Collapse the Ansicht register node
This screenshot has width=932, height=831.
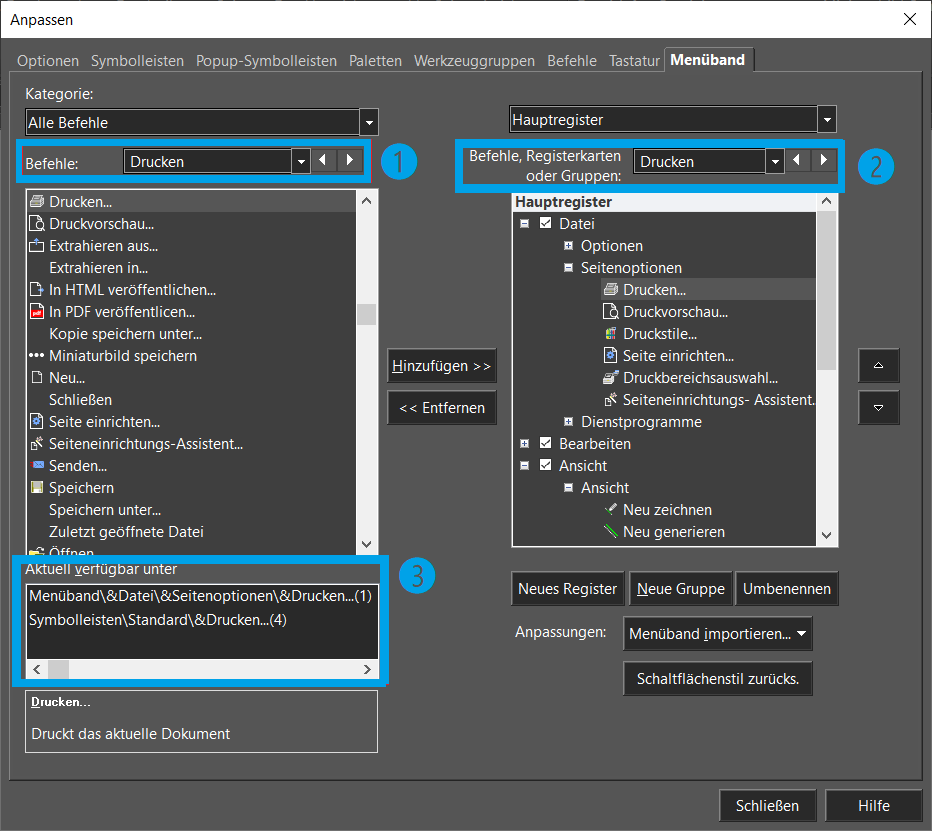point(524,465)
